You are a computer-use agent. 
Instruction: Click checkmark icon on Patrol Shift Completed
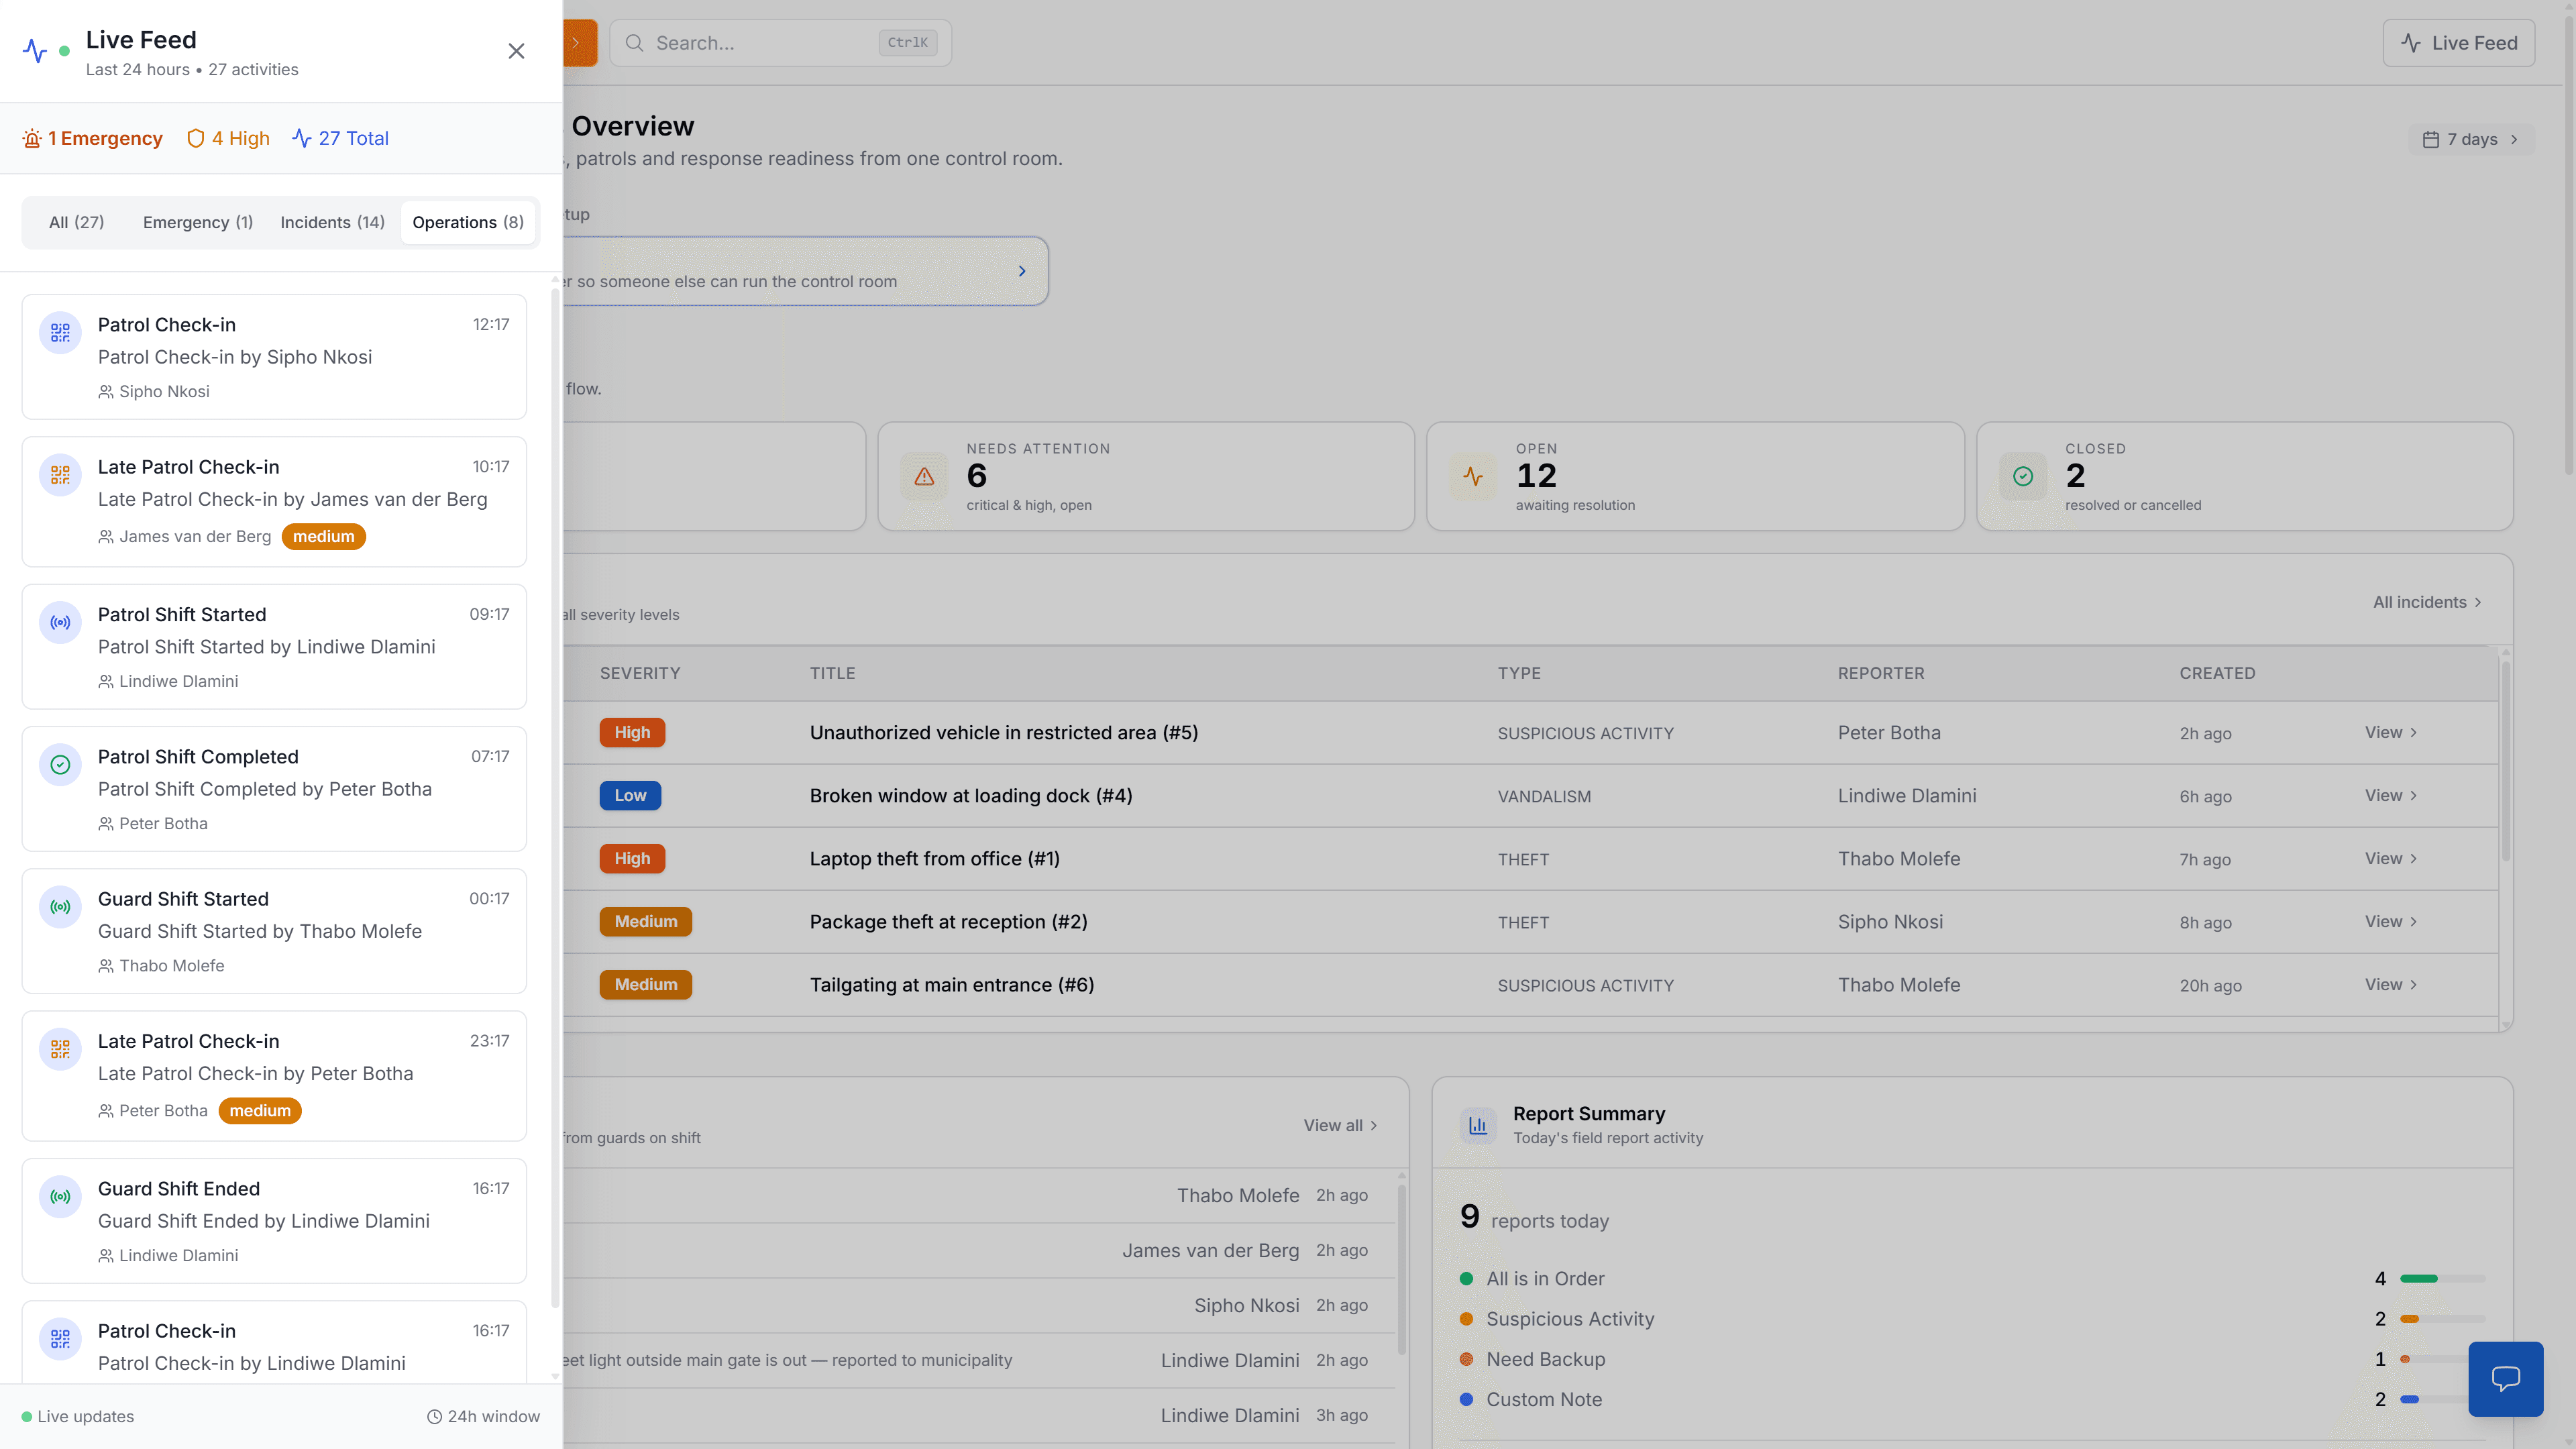tap(60, 765)
